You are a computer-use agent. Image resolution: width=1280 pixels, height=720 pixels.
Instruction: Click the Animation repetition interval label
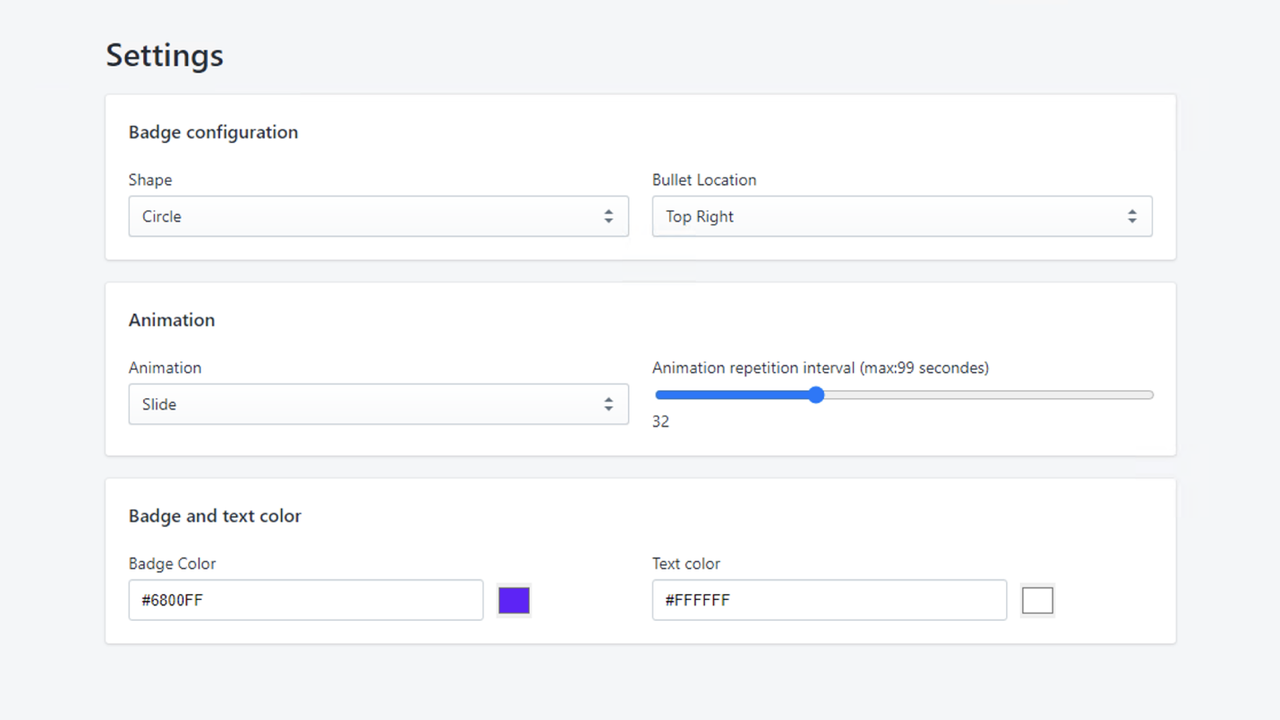coord(820,368)
